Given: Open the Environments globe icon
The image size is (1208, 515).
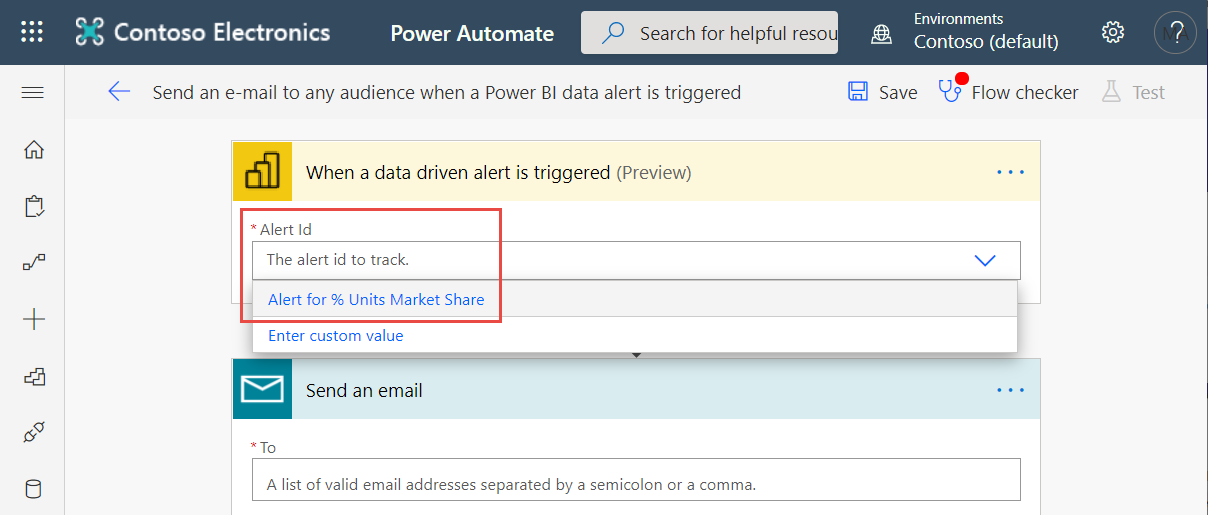Looking at the screenshot, I should click(x=881, y=33).
